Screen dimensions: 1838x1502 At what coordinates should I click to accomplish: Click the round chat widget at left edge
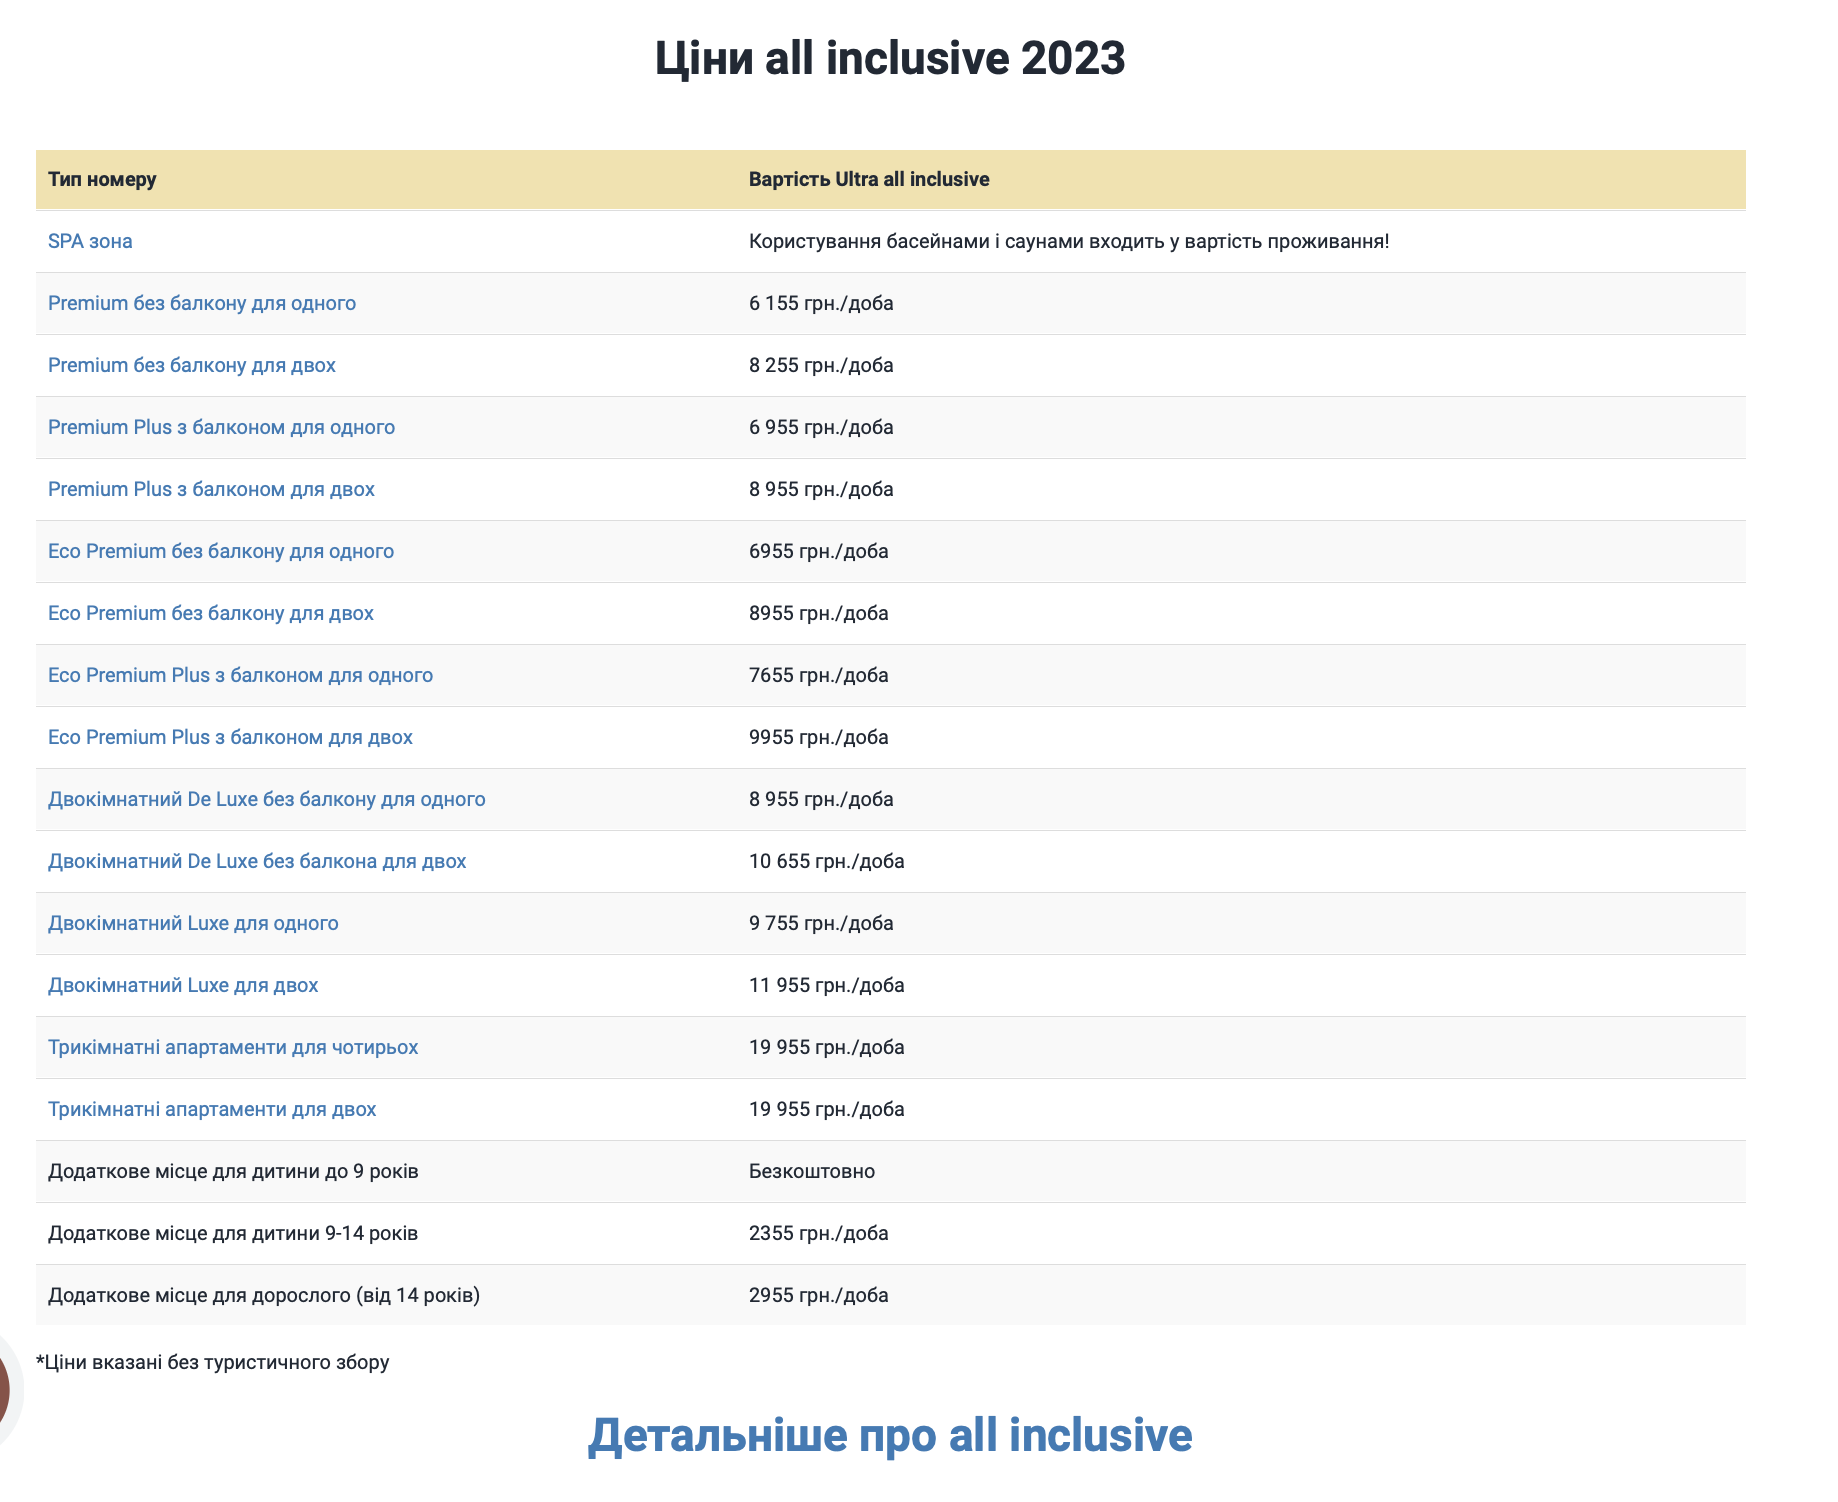click(x=6, y=1390)
